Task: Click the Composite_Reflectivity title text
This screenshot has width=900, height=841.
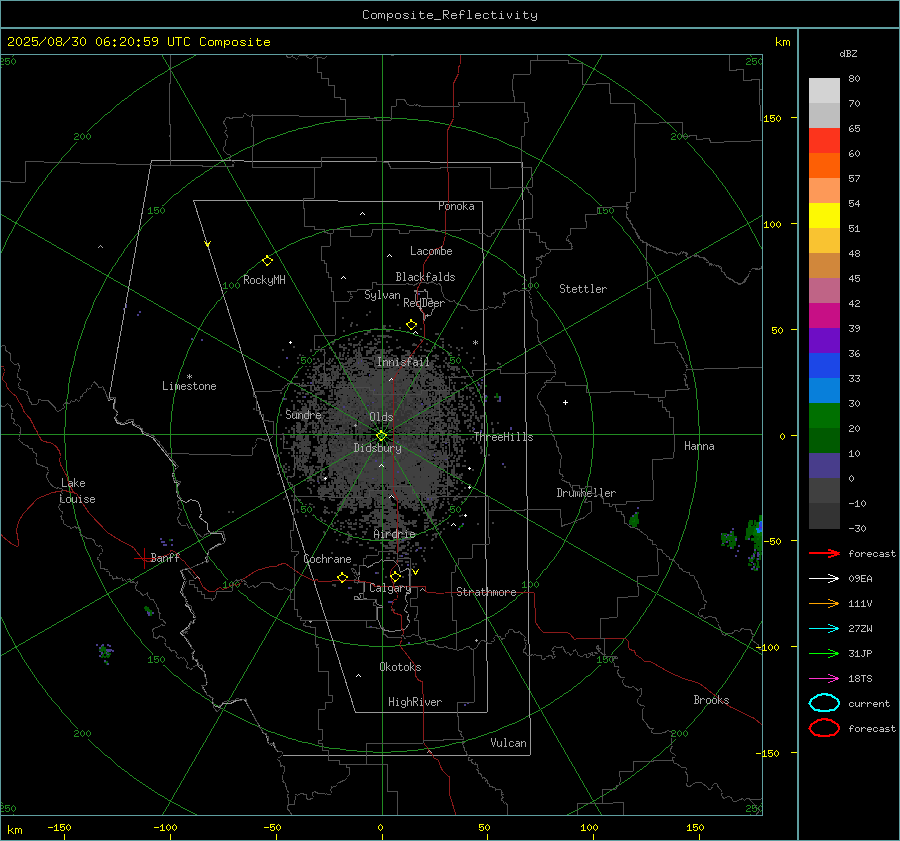Action: click(450, 15)
